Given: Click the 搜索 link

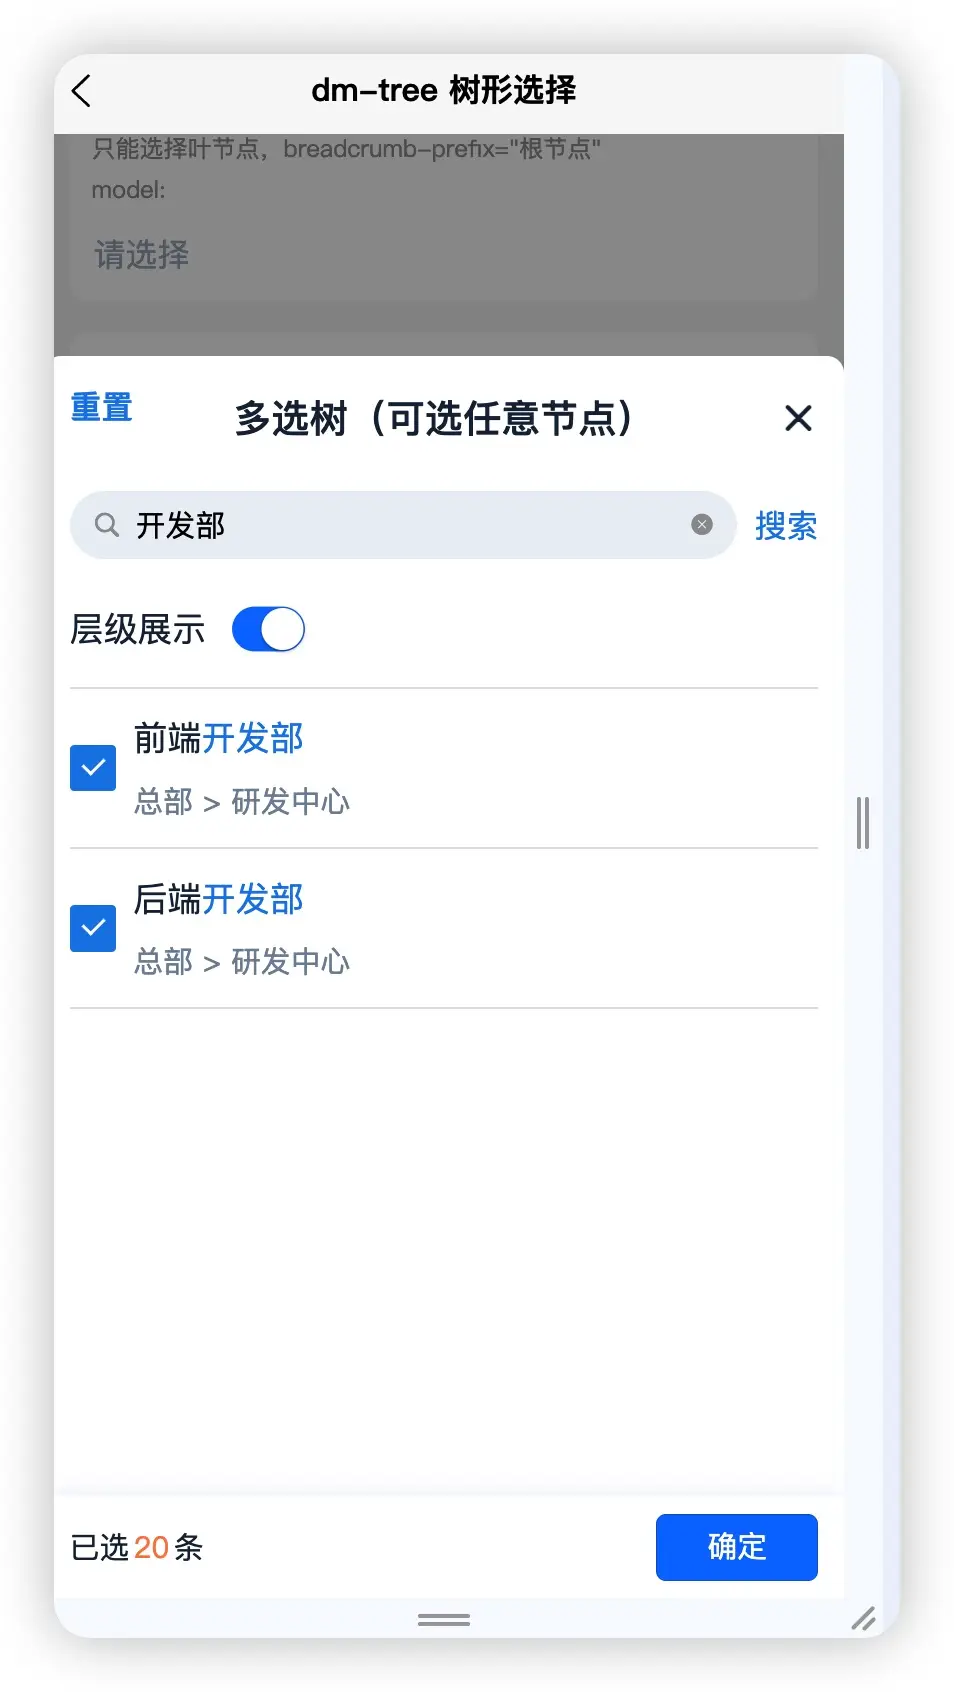Looking at the screenshot, I should tap(786, 526).
